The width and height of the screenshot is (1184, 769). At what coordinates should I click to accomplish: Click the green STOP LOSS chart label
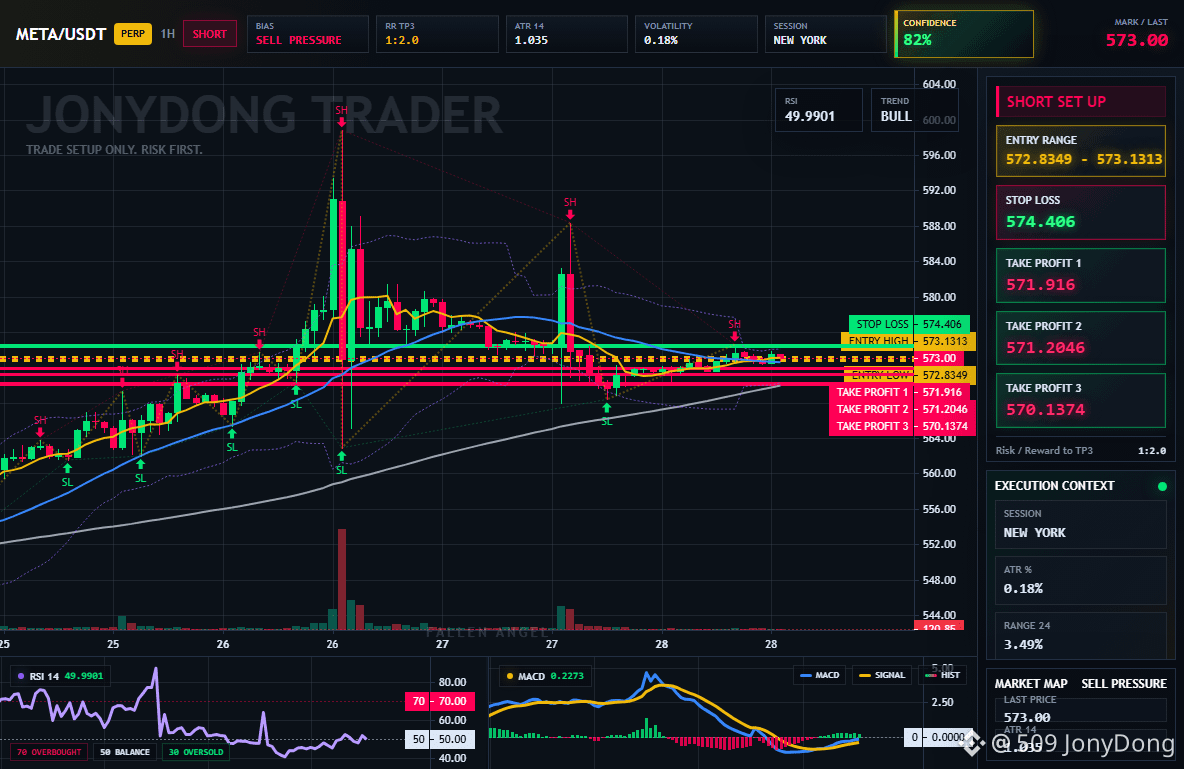909,324
